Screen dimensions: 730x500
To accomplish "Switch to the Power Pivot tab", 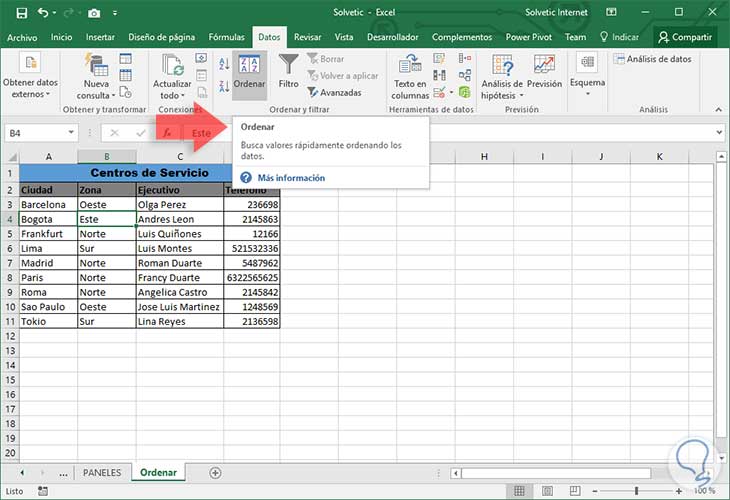I will click(528, 37).
